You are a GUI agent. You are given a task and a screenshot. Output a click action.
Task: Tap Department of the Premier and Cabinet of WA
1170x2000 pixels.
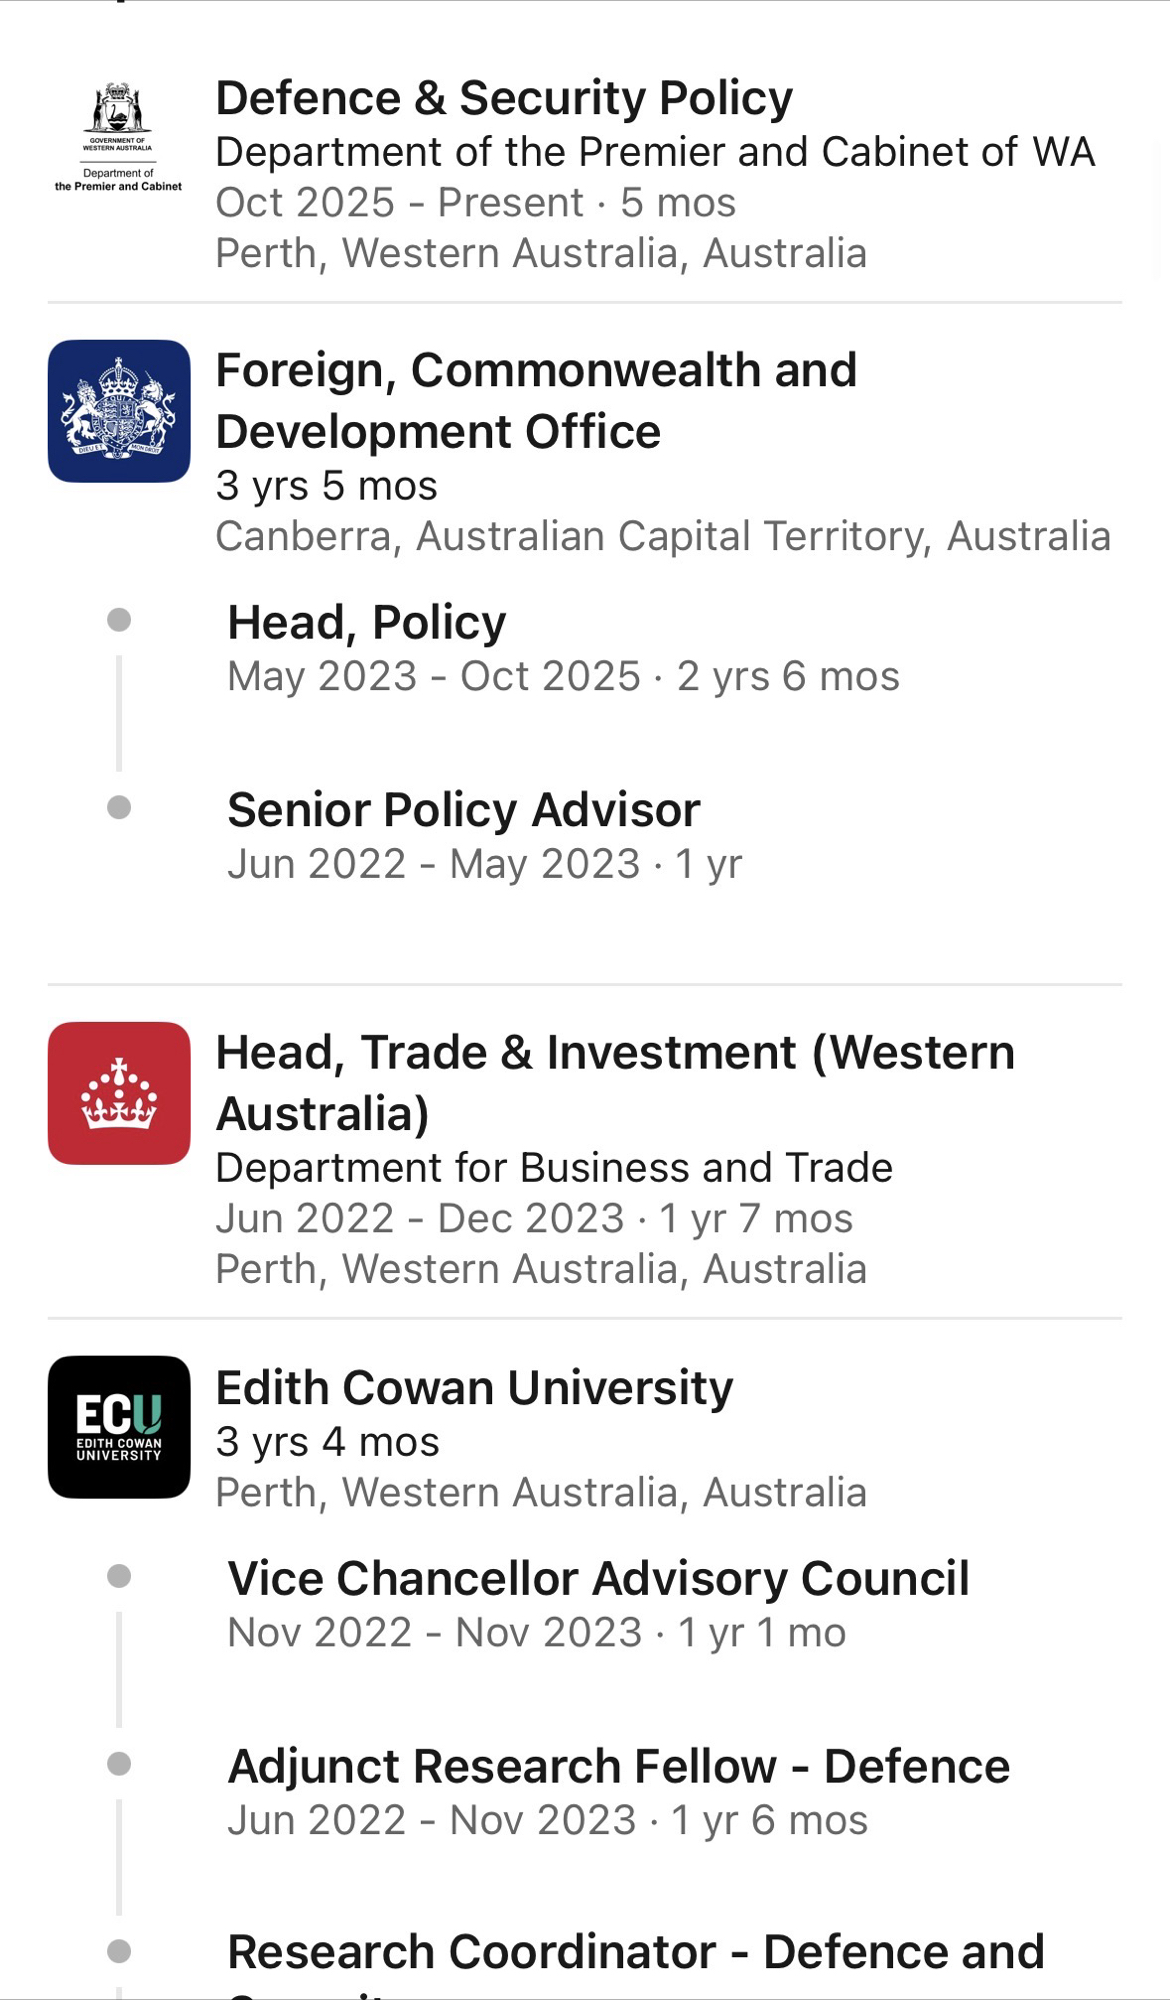(x=655, y=152)
